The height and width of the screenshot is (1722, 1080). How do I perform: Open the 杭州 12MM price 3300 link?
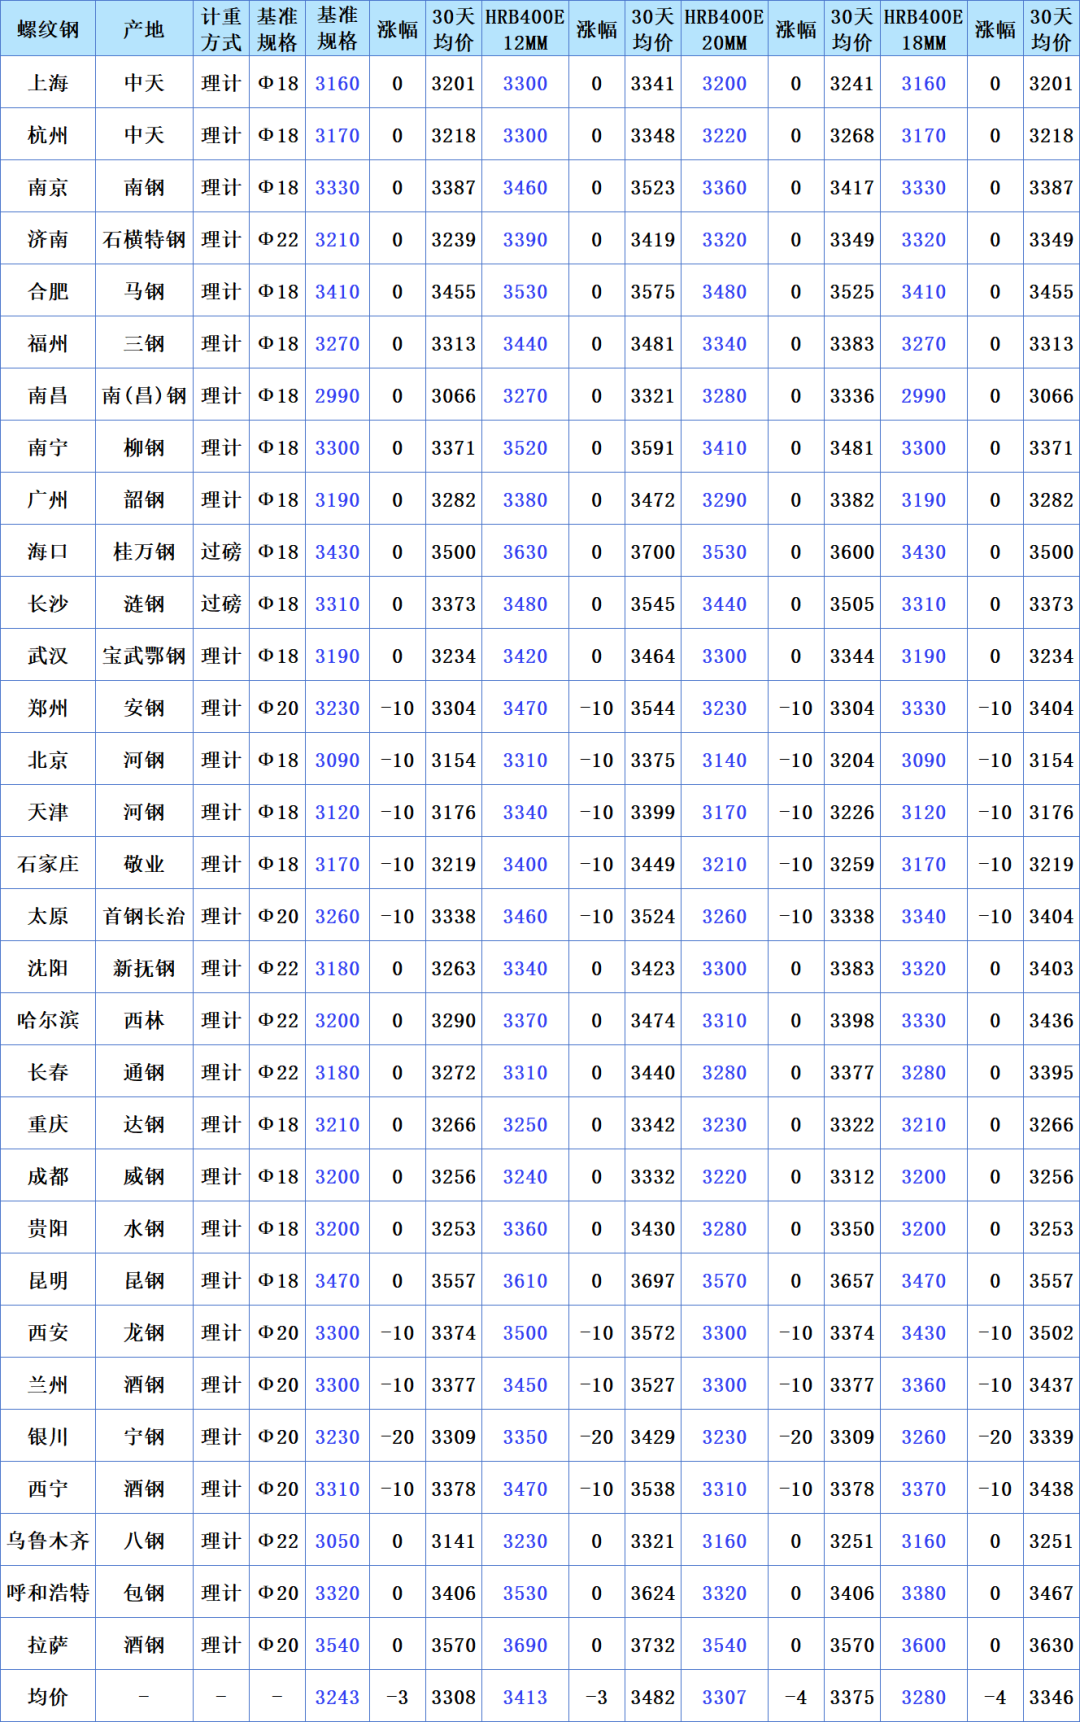pos(525,135)
